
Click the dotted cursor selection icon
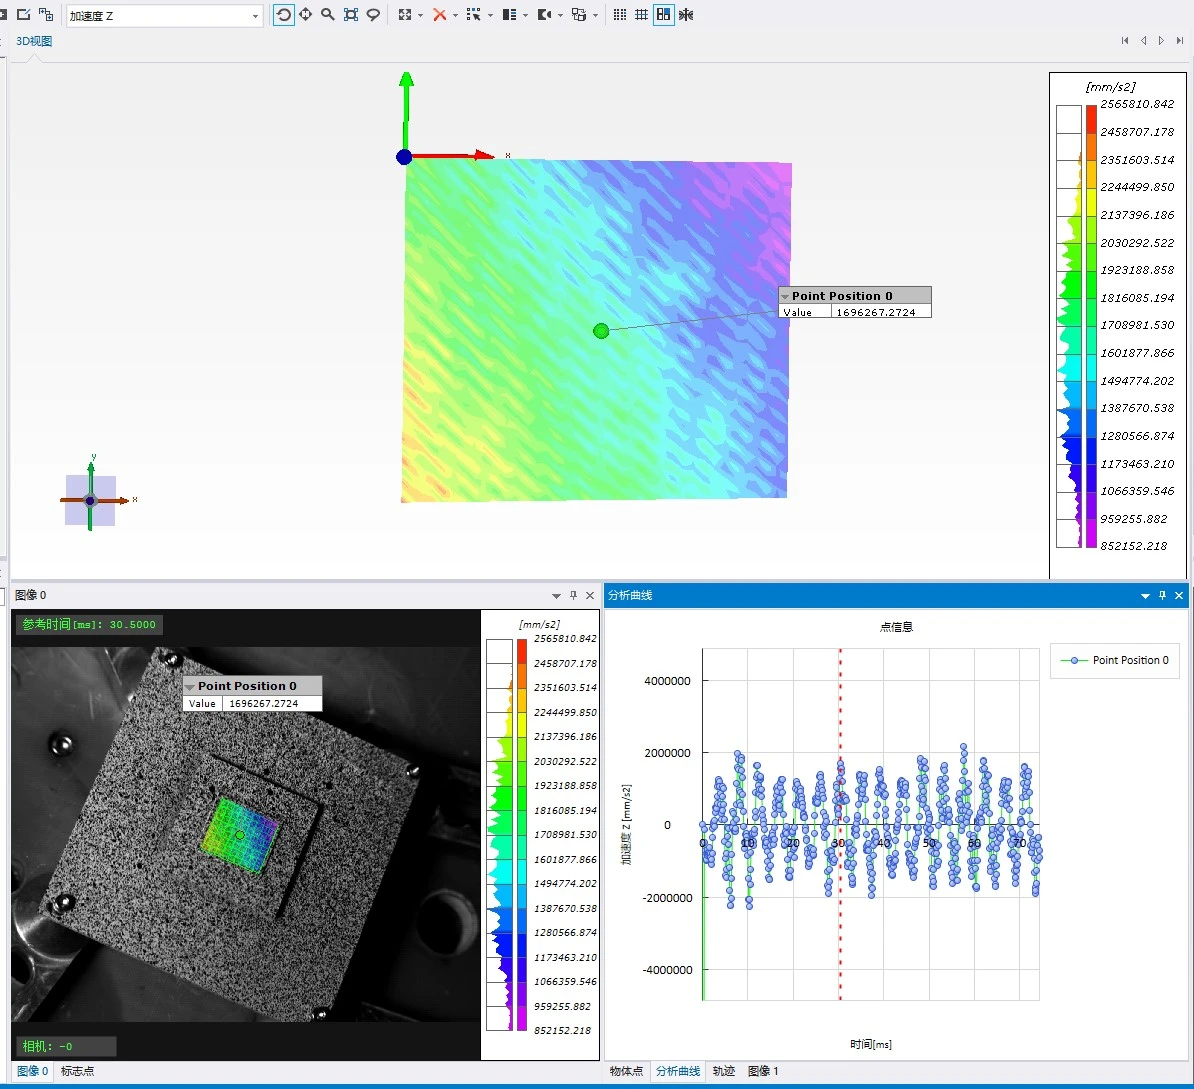474,14
